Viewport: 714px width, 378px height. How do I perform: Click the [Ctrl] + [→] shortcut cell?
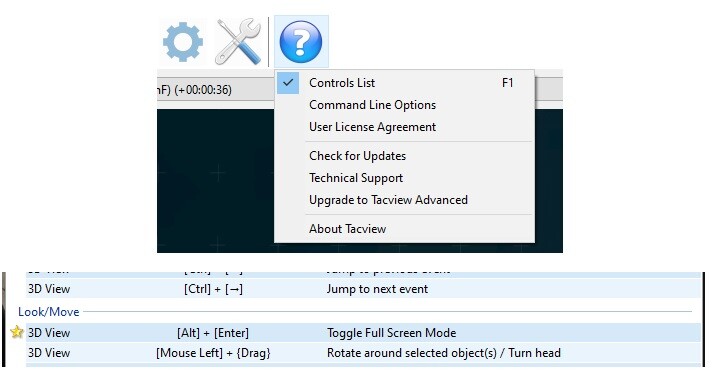point(213,289)
